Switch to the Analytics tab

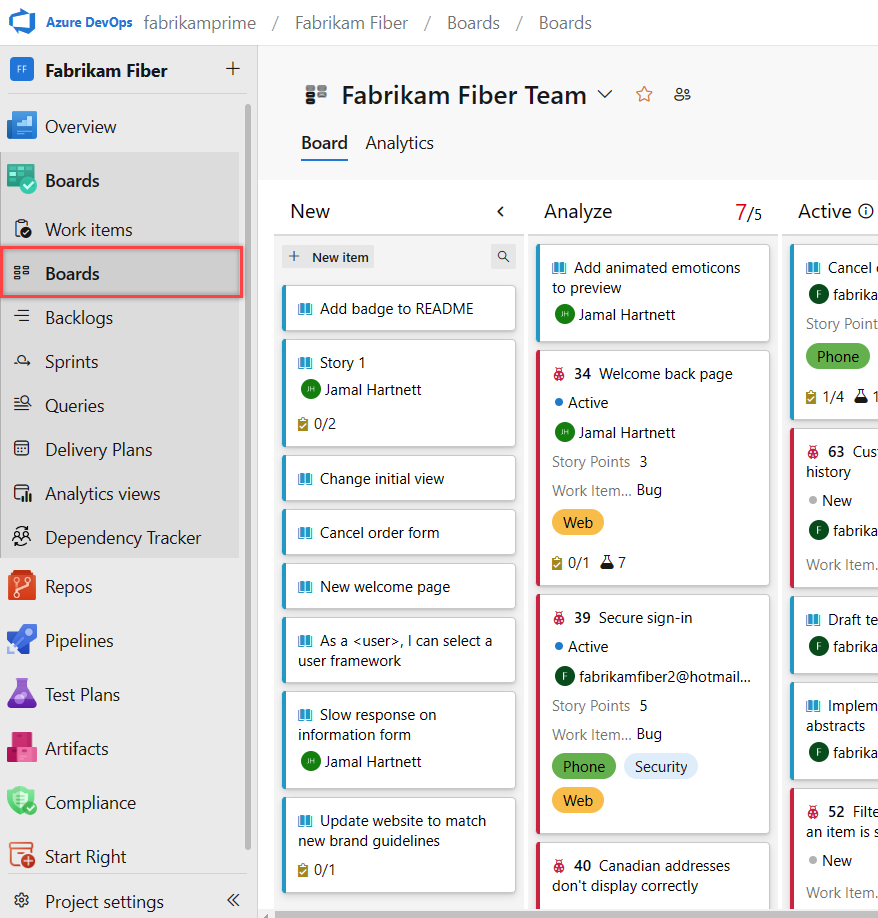coord(399,143)
